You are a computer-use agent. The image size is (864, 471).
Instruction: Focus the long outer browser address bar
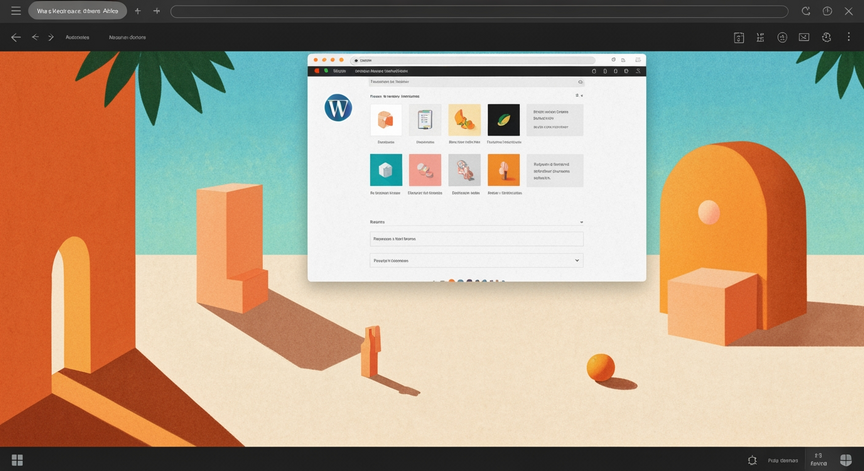coord(479,12)
